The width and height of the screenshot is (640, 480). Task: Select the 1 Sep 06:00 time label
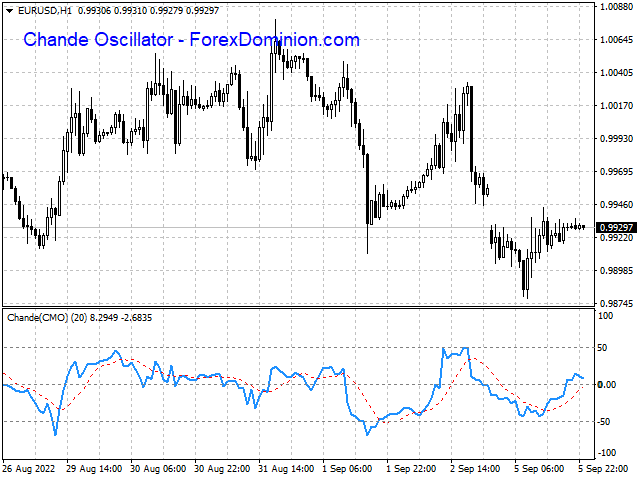click(x=347, y=469)
